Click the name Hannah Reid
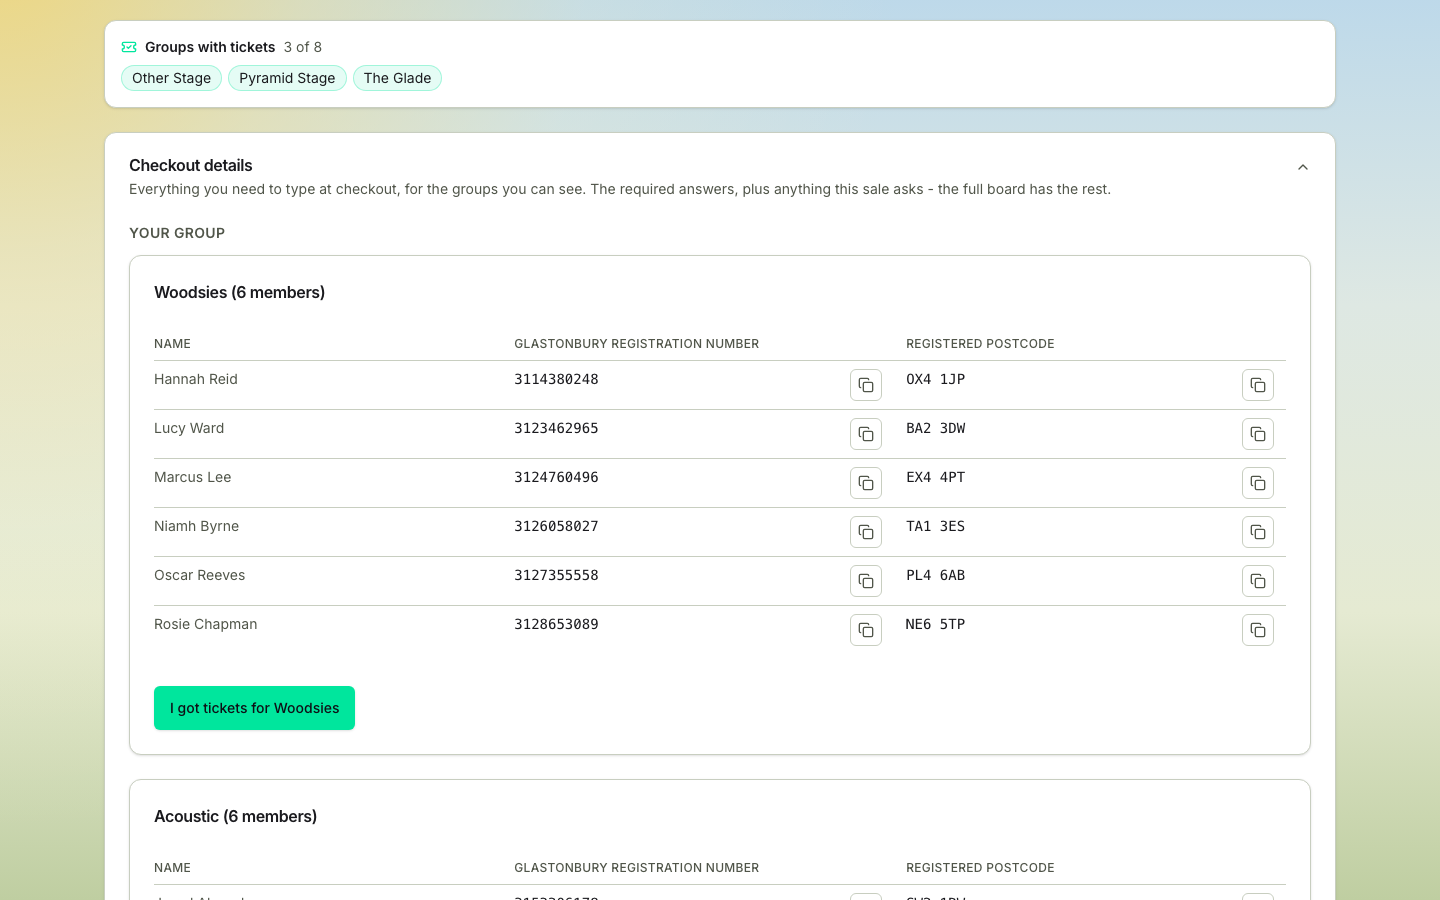1440x900 pixels. tap(196, 379)
